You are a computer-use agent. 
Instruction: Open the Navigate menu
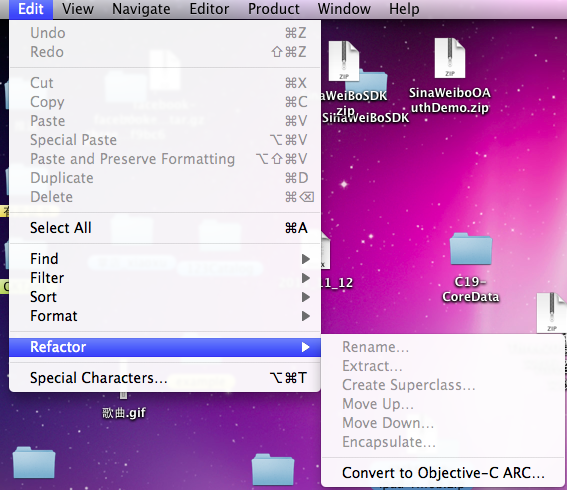click(x=141, y=9)
